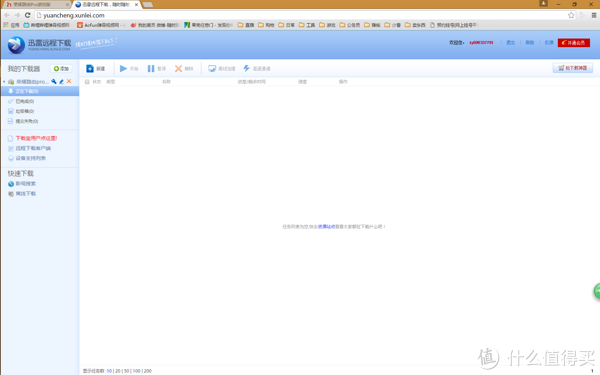Image resolution: width=600 pixels, height=375 pixels.
Task: Click the 名称 column header
Action: (x=166, y=82)
